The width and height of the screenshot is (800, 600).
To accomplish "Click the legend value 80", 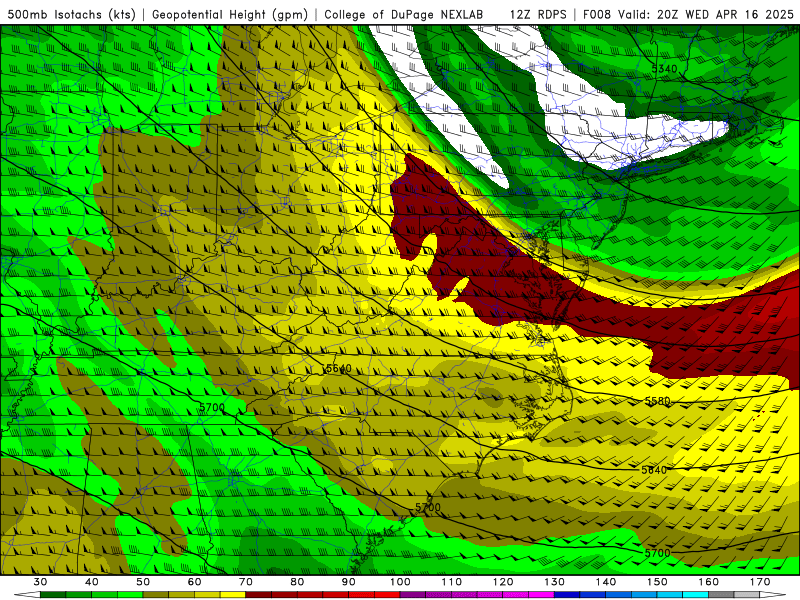I will point(297,582).
